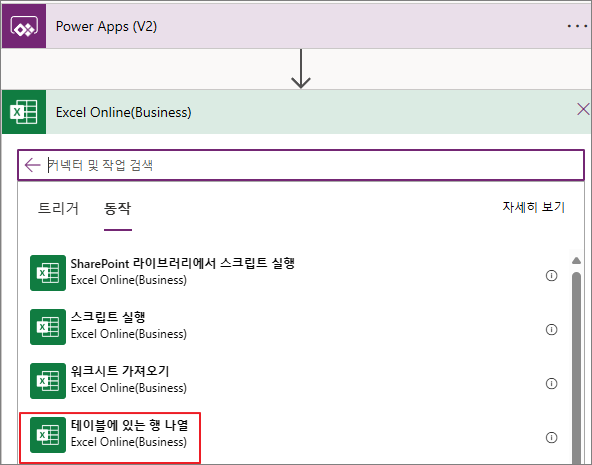The height and width of the screenshot is (465, 592).
Task: Click scroll up arrow of action list
Action: point(576,260)
